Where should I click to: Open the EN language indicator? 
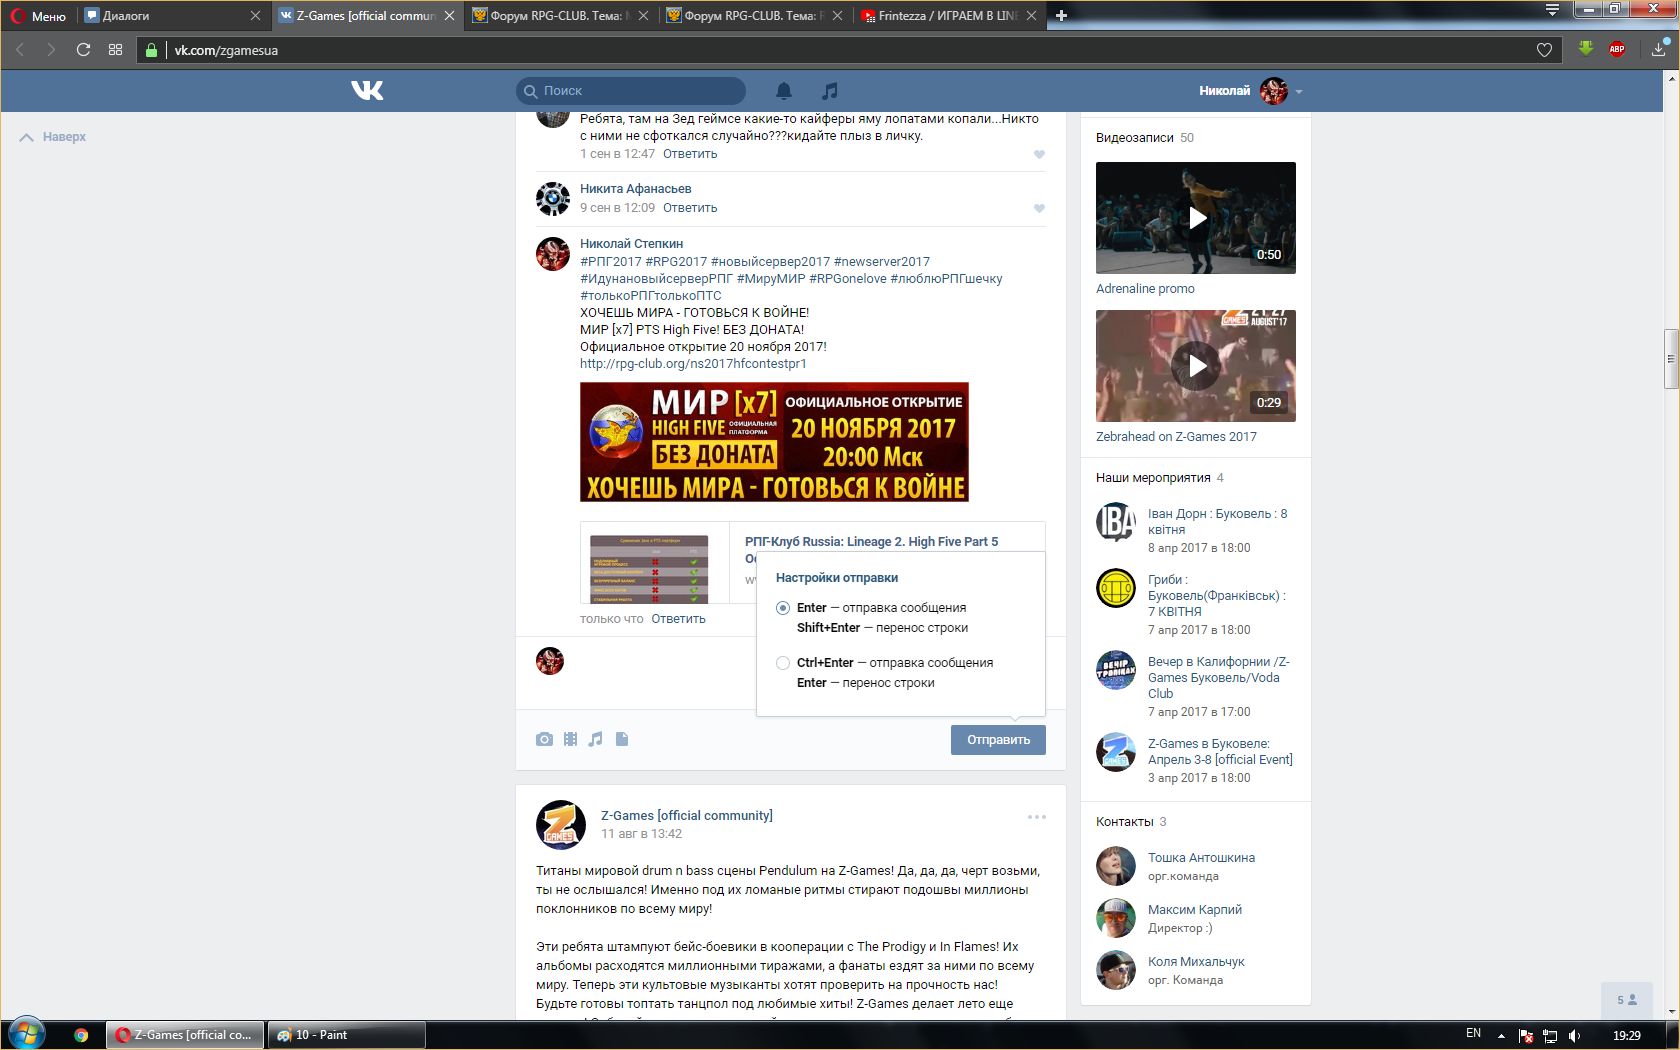(x=1473, y=1034)
